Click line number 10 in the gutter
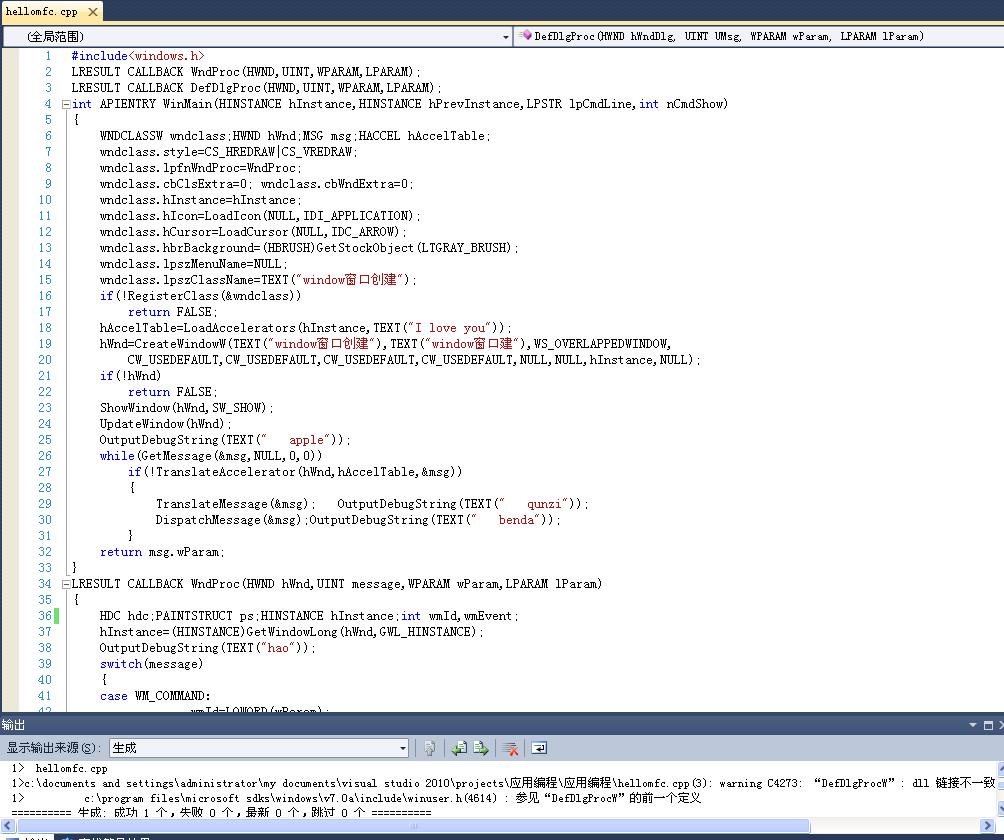Screen dimensions: 1004x840 click(x=45, y=200)
